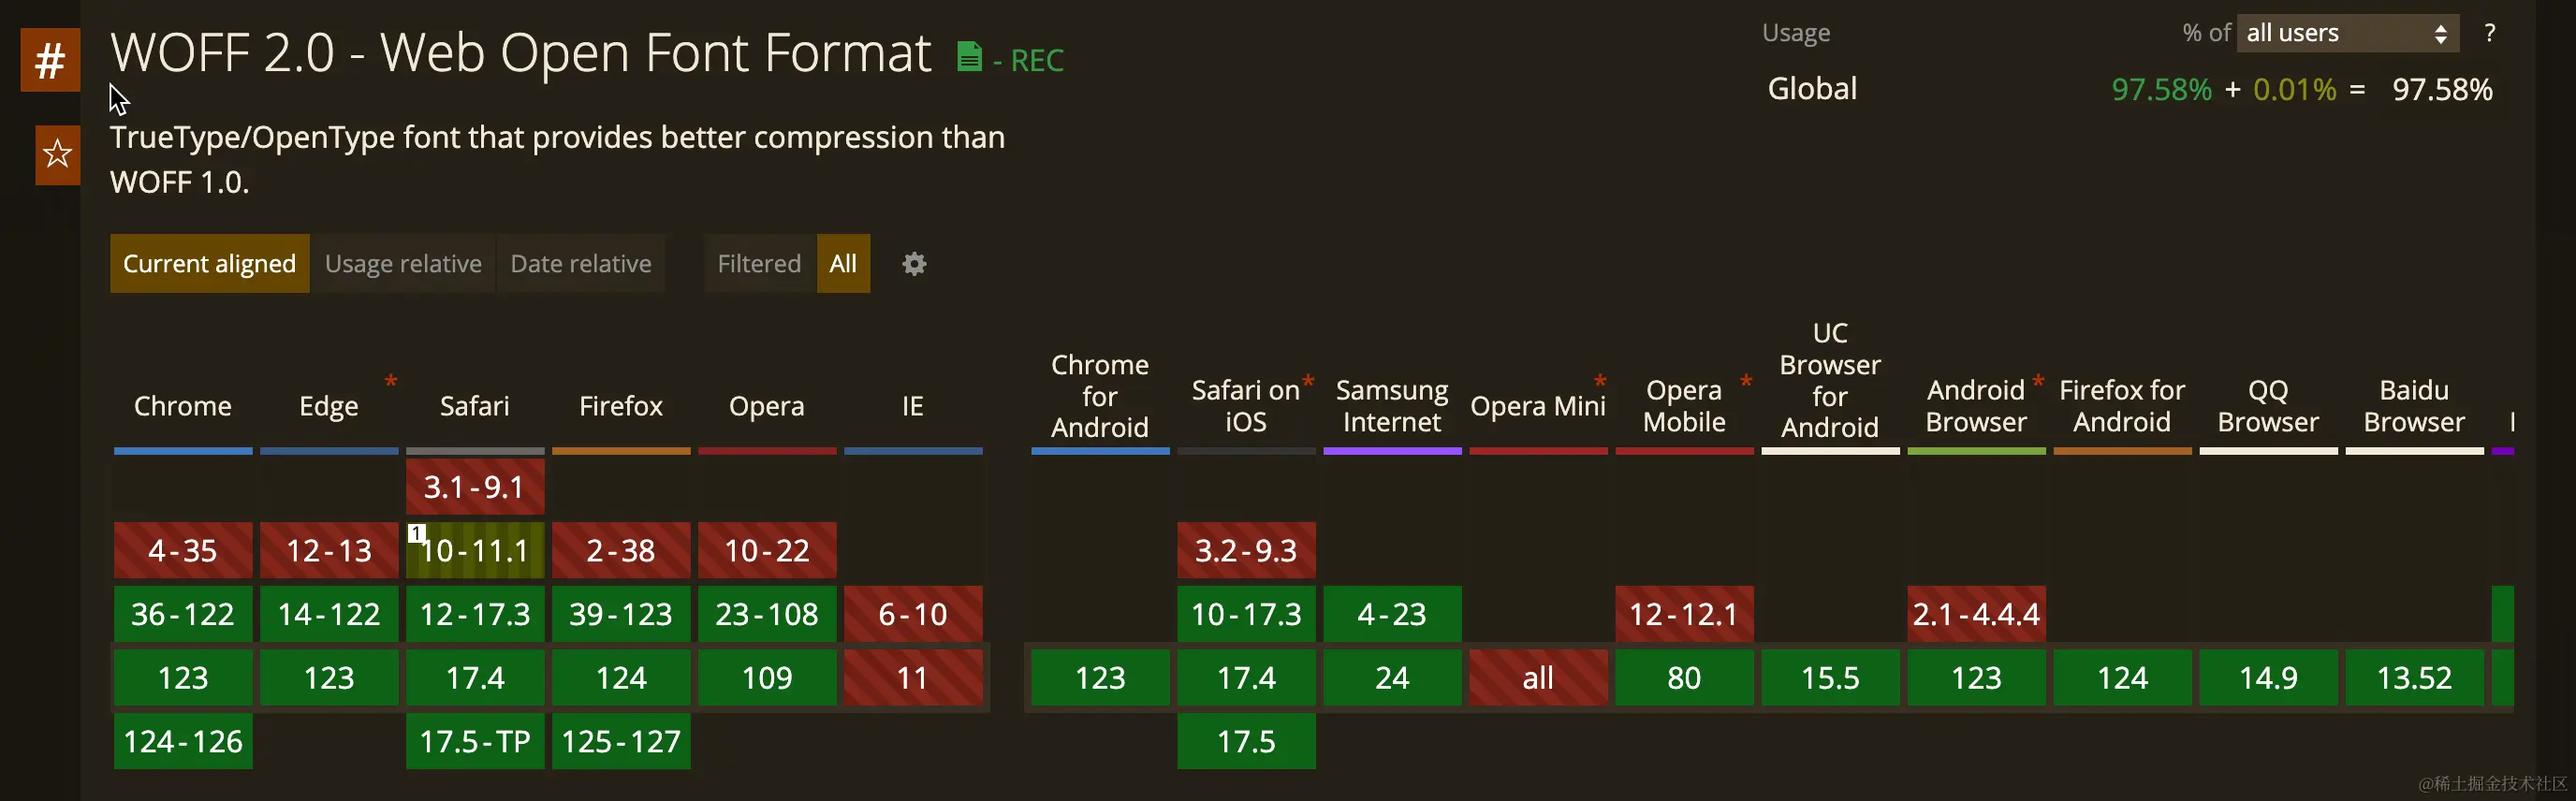Image resolution: width=2576 pixels, height=801 pixels.
Task: Star this feature with the star icon
Action: tap(57, 155)
